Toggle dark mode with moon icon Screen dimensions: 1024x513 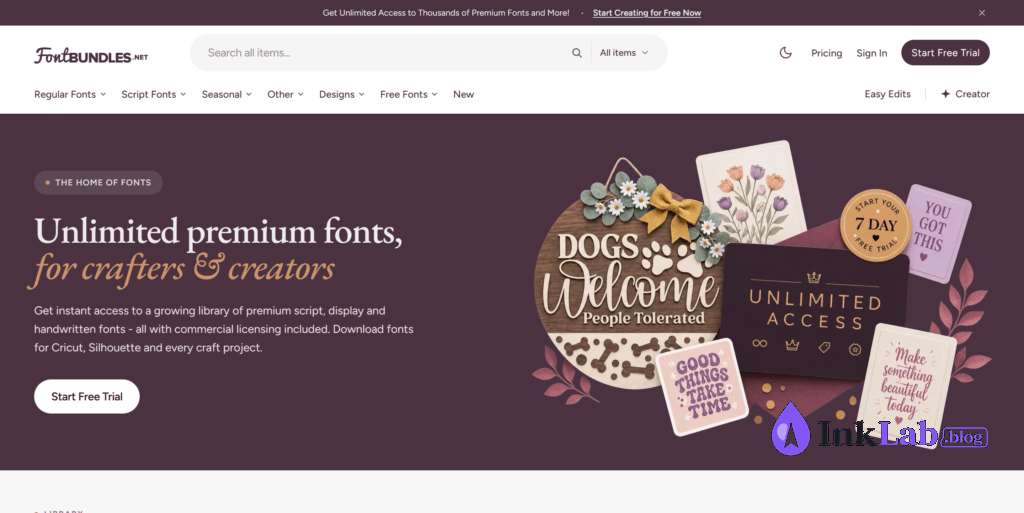(786, 53)
